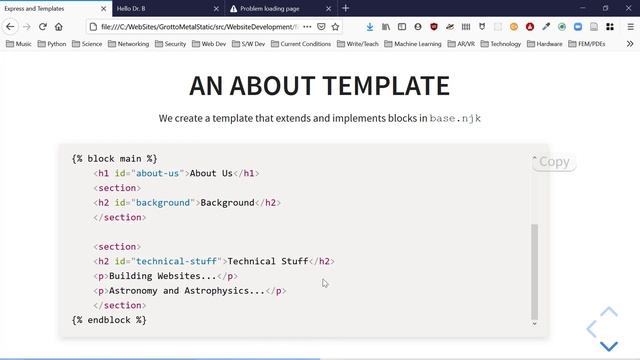Image resolution: width=640 pixels, height=360 pixels.
Task: Click the green circular extension icon
Action: click(562, 27)
